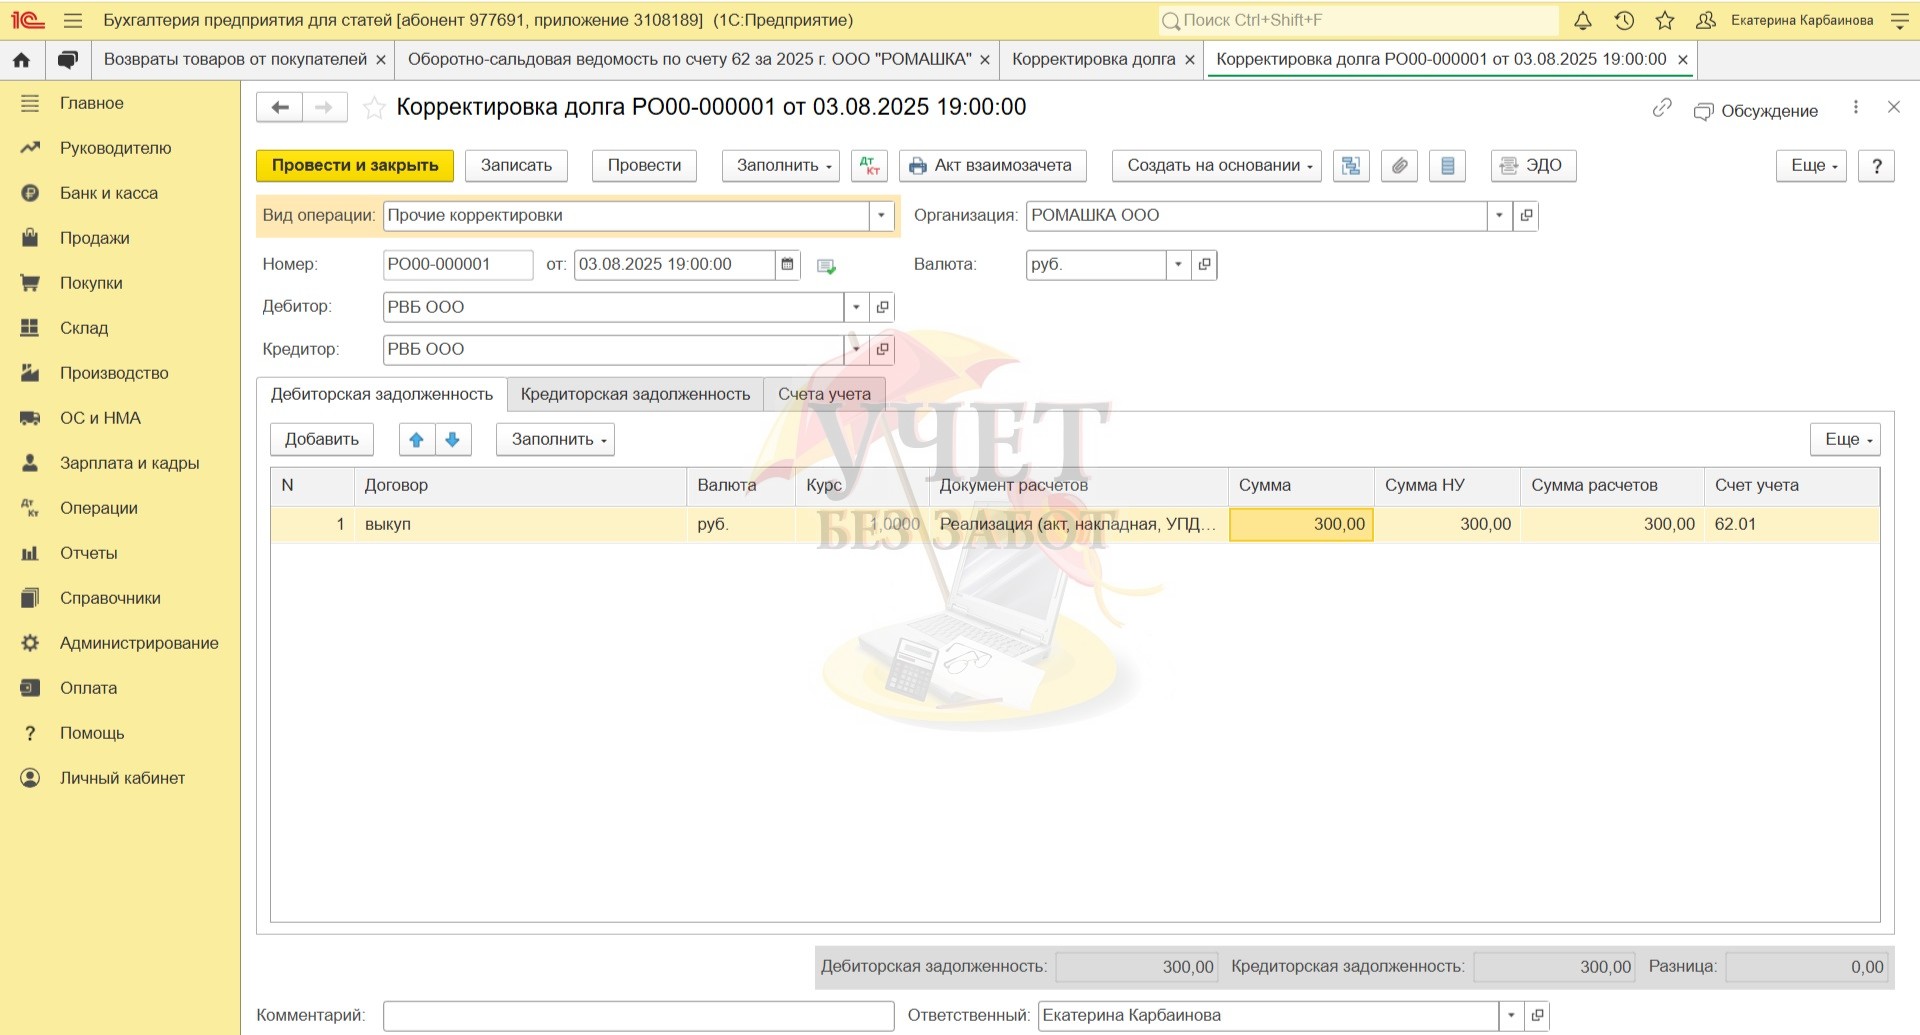Viewport: 1920px width, 1035px height.
Task: Move row up with blue up arrow
Action: click(x=416, y=440)
